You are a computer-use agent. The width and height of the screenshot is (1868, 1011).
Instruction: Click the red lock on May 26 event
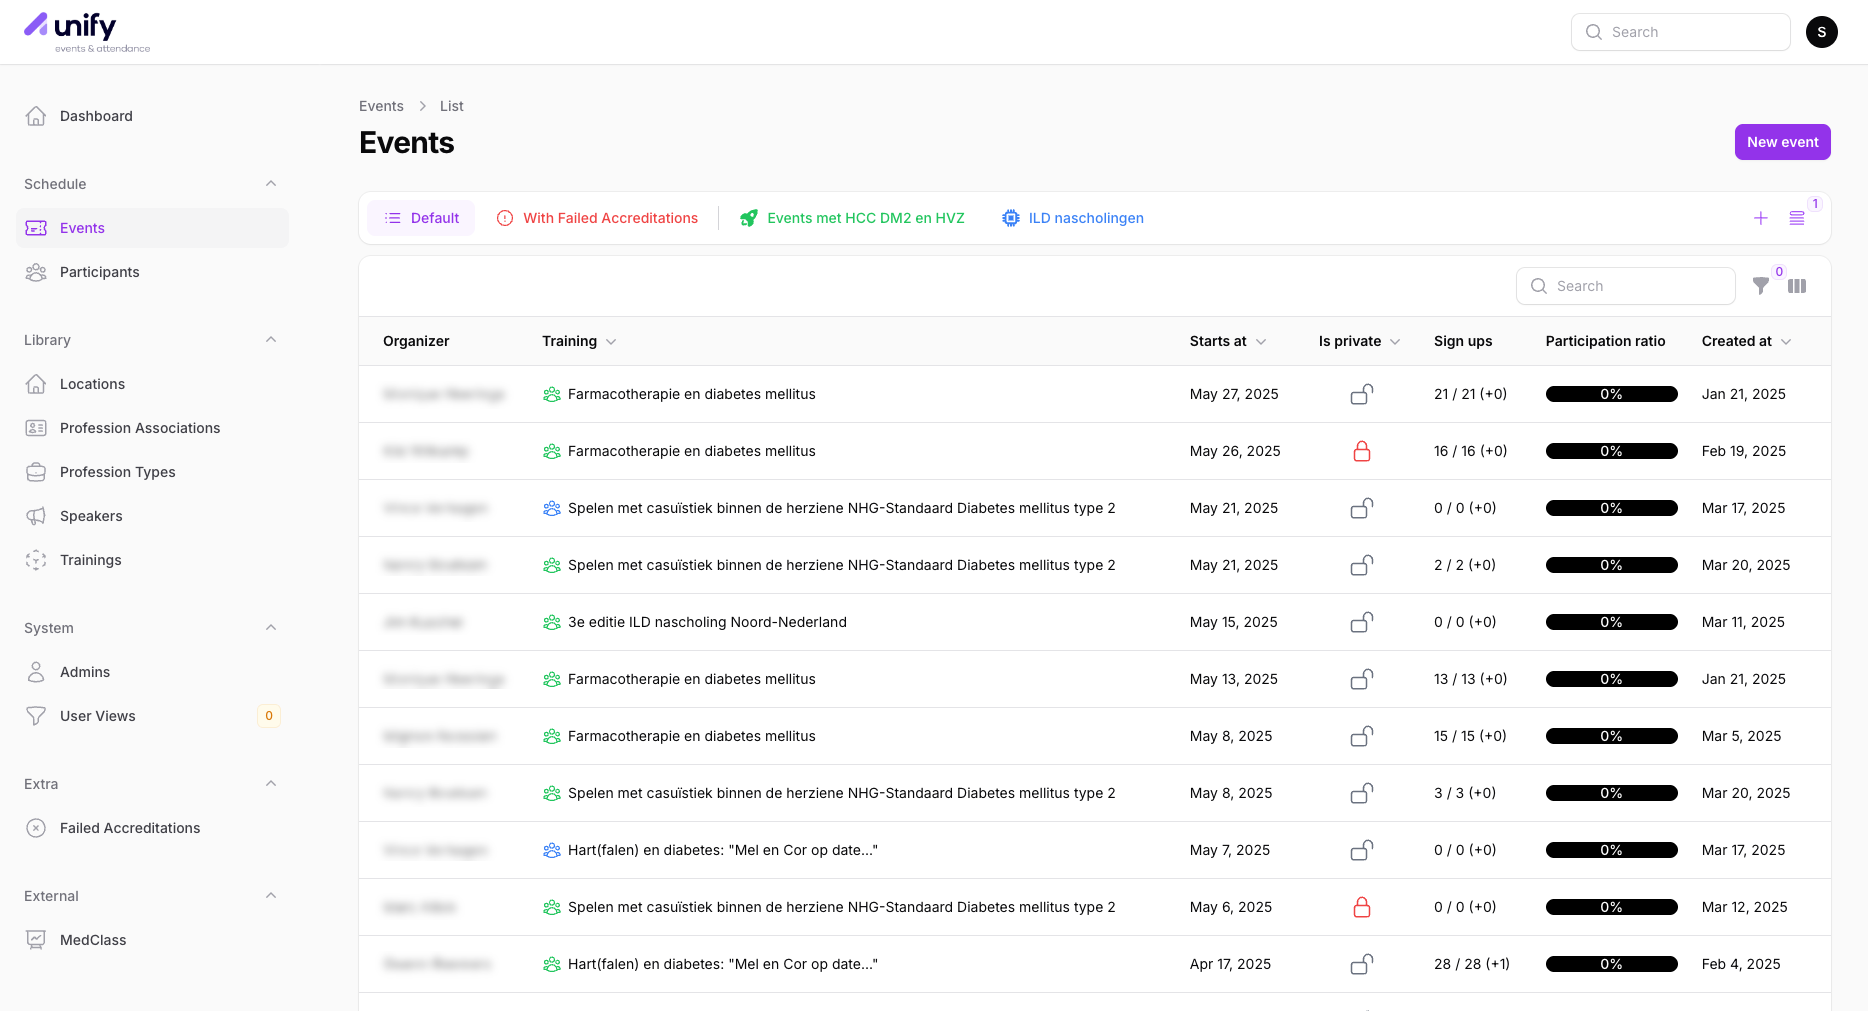click(1361, 451)
